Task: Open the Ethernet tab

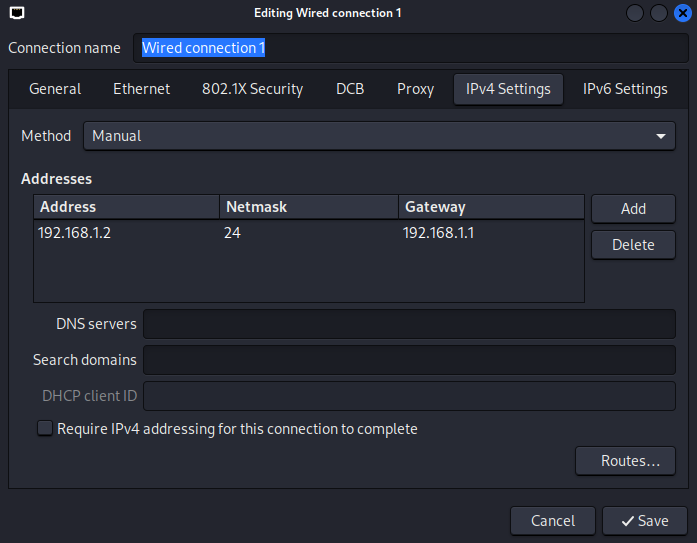Action: tap(141, 89)
